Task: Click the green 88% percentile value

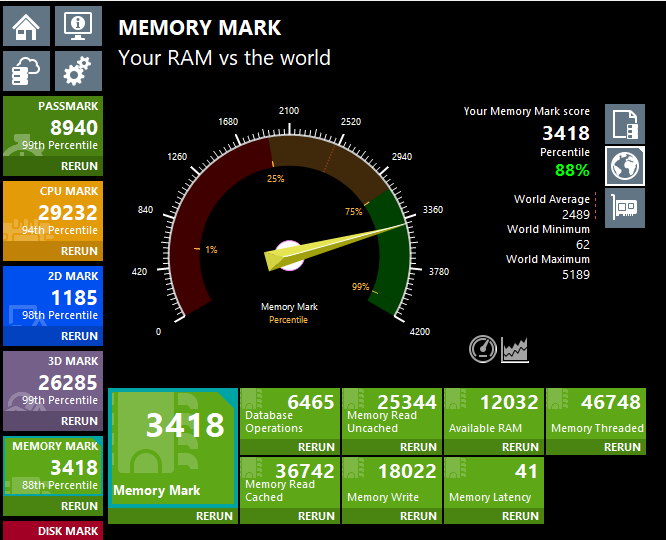Action: pos(572,170)
